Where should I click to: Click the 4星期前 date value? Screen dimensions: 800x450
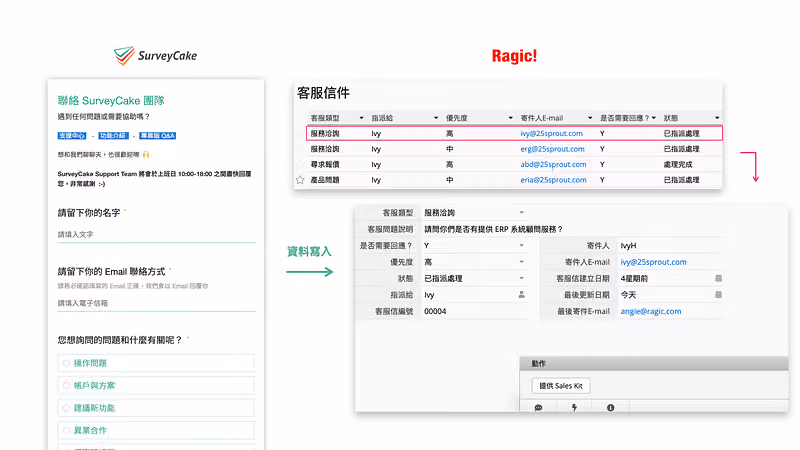click(x=634, y=279)
